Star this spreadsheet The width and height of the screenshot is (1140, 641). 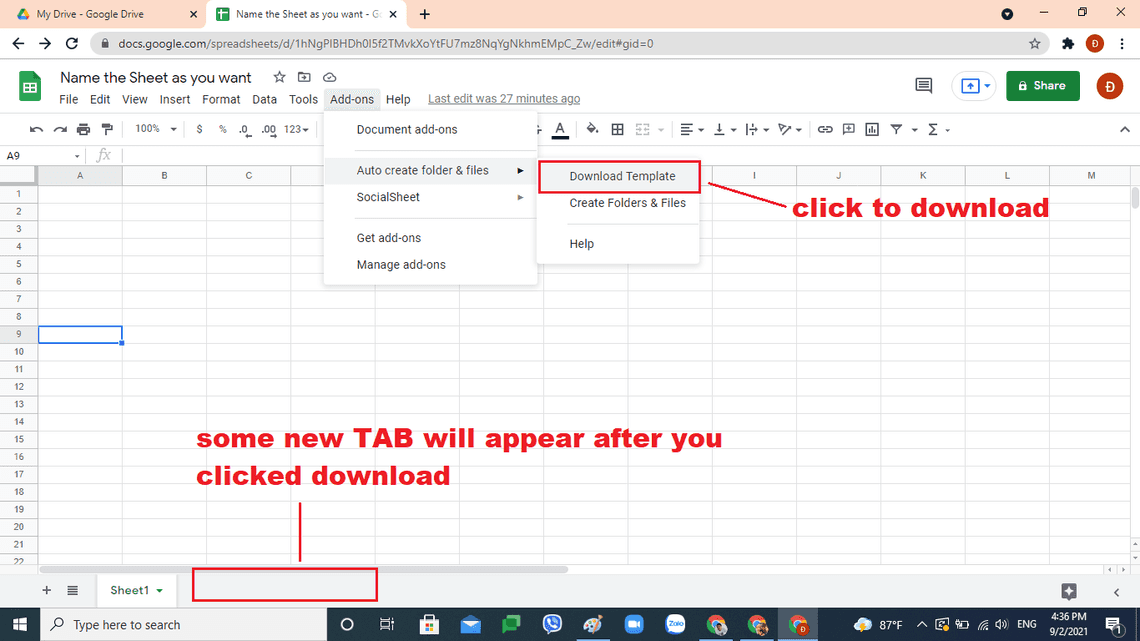[280, 77]
